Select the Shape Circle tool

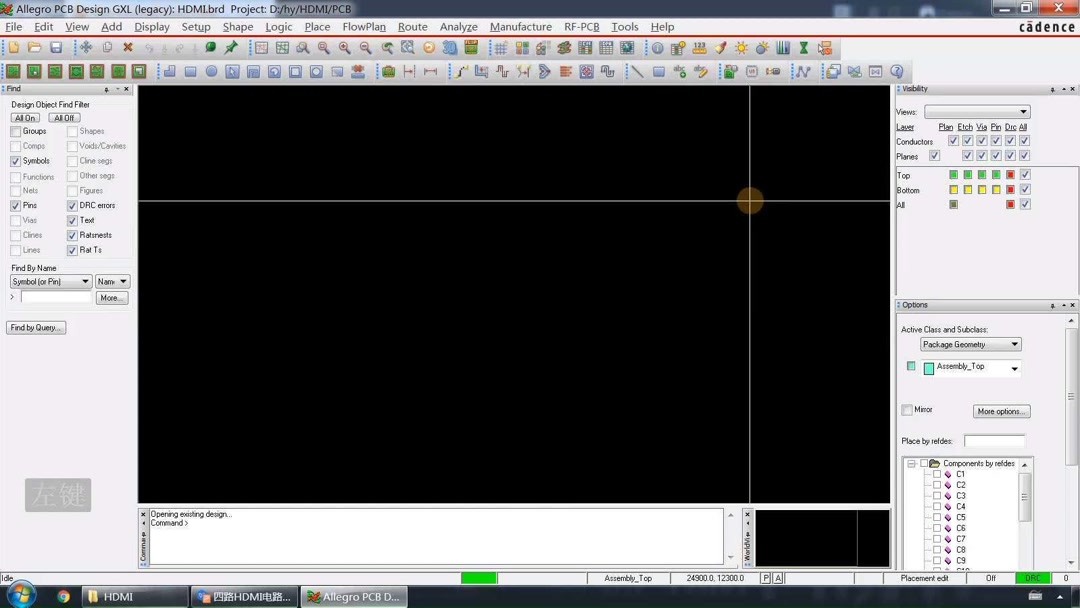click(212, 71)
